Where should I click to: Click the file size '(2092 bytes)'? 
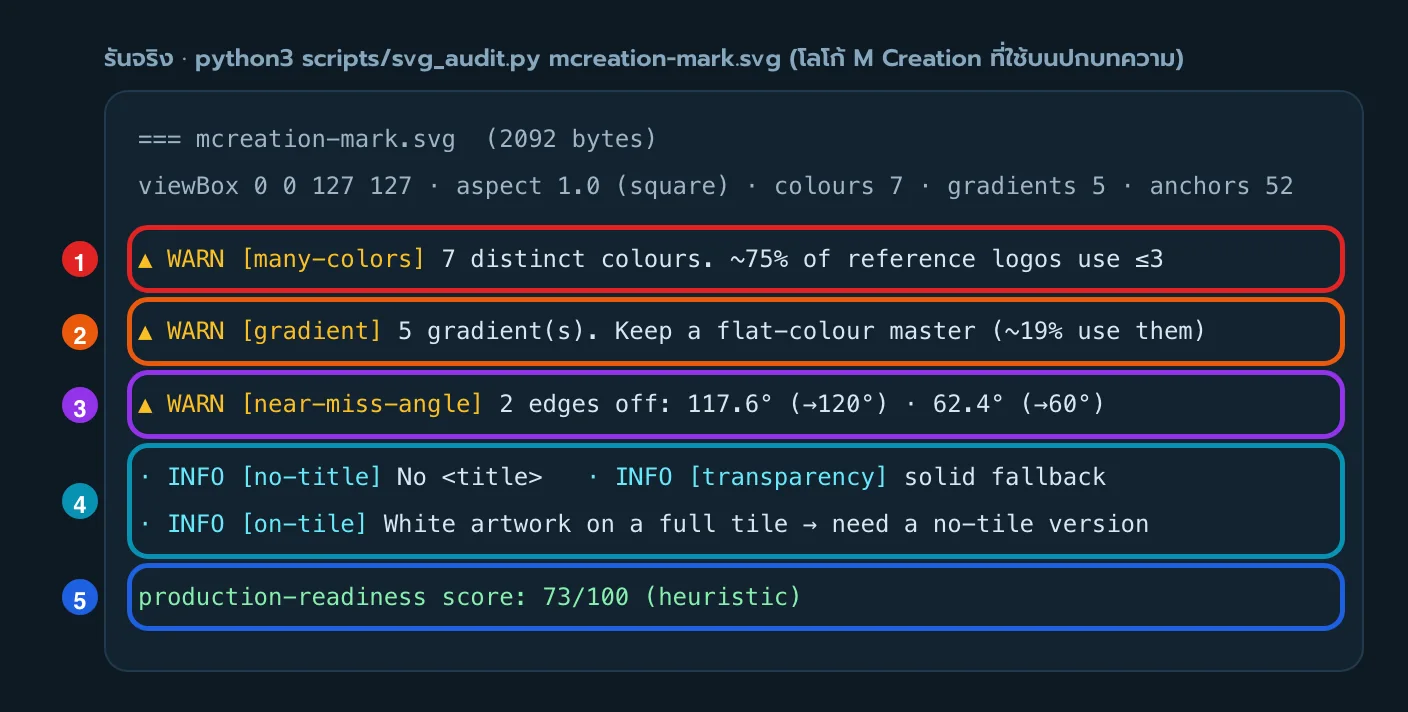(x=571, y=139)
